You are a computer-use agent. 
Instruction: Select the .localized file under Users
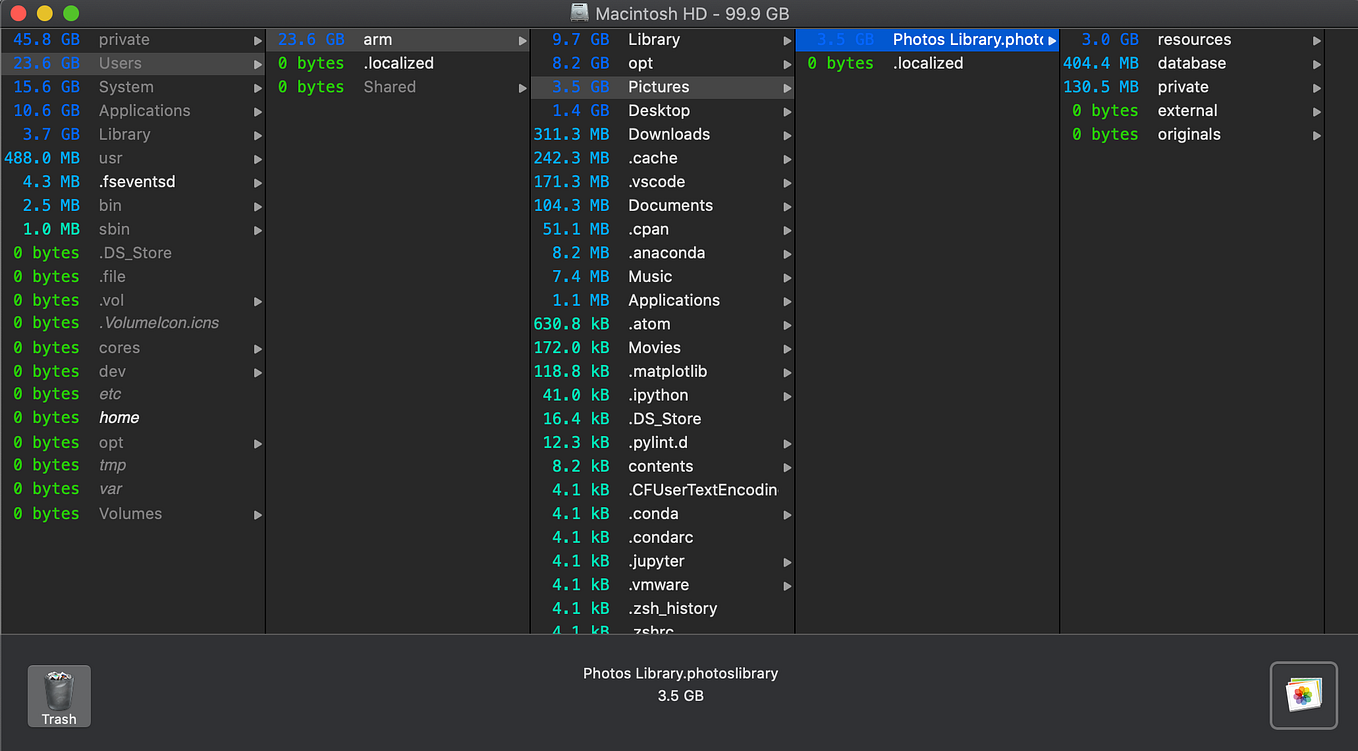(398, 63)
